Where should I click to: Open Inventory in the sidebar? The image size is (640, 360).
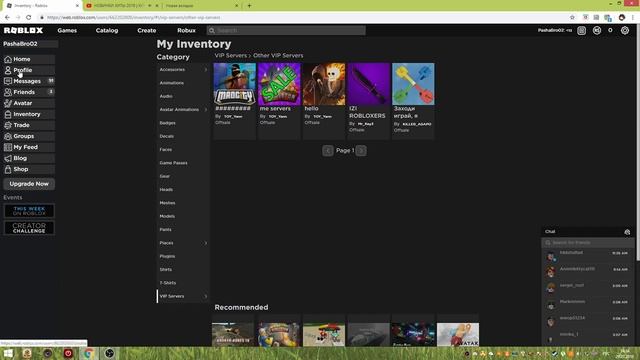click(29, 114)
